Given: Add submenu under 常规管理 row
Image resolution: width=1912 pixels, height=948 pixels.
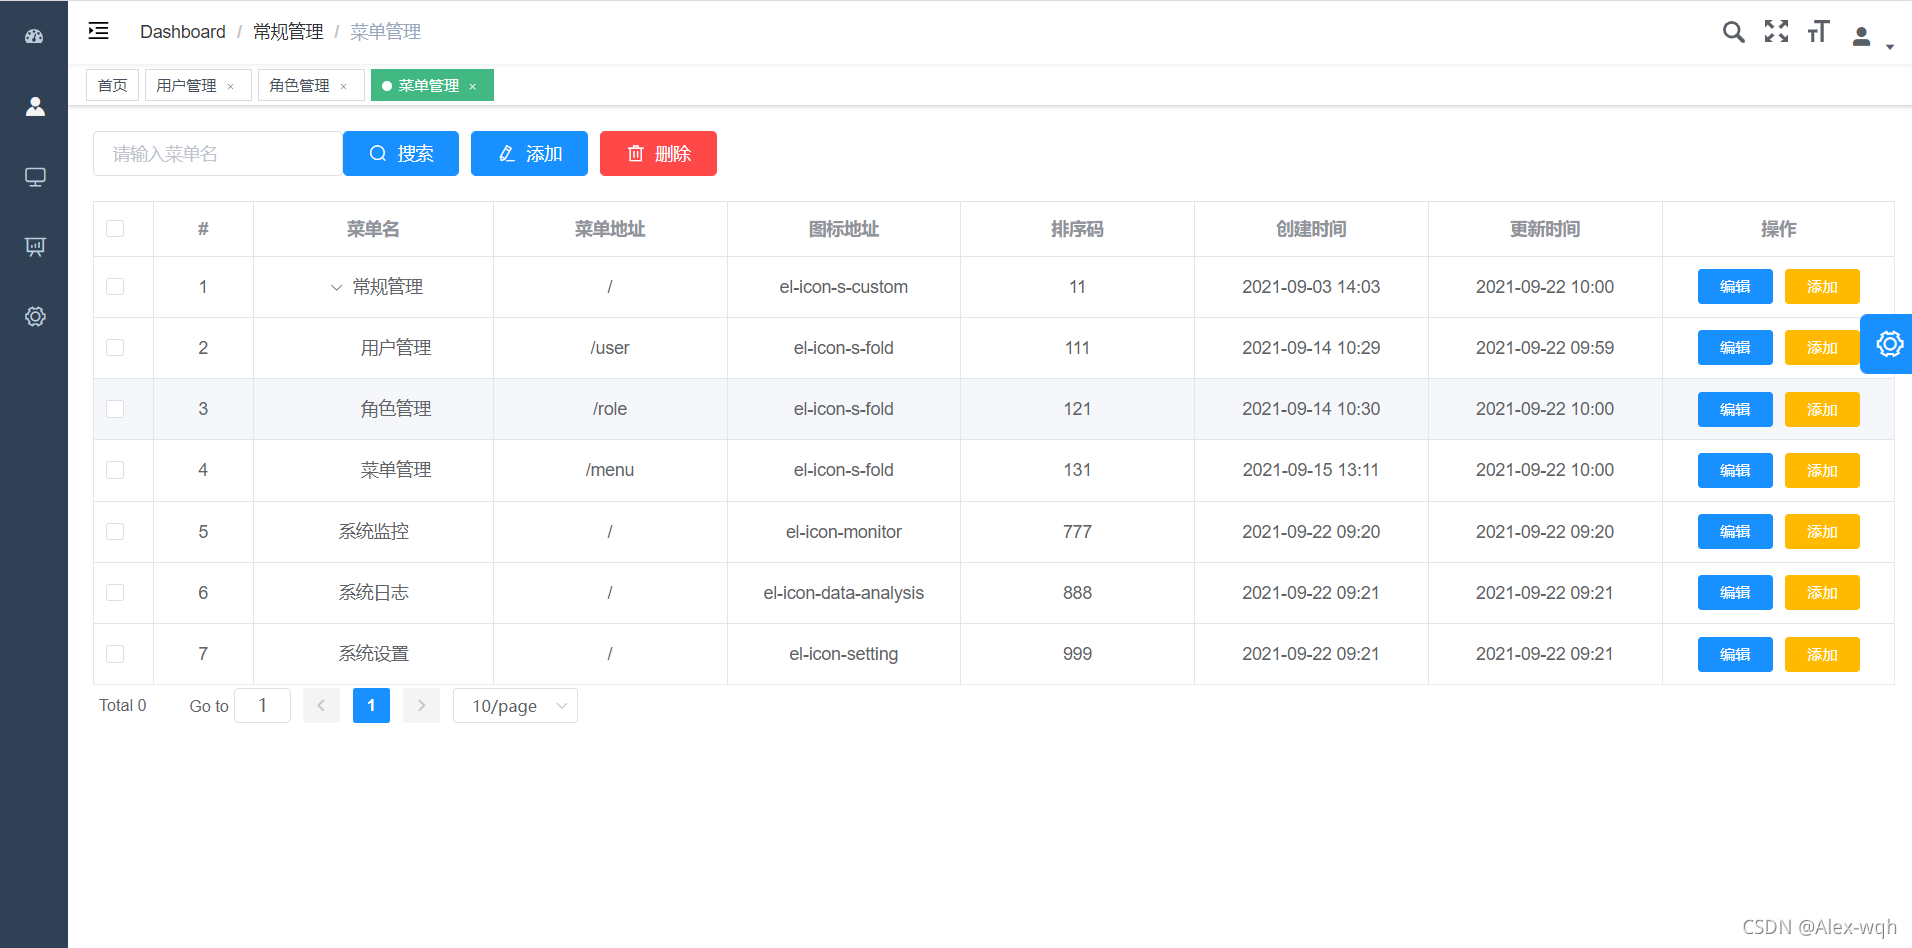Looking at the screenshot, I should (x=1822, y=287).
